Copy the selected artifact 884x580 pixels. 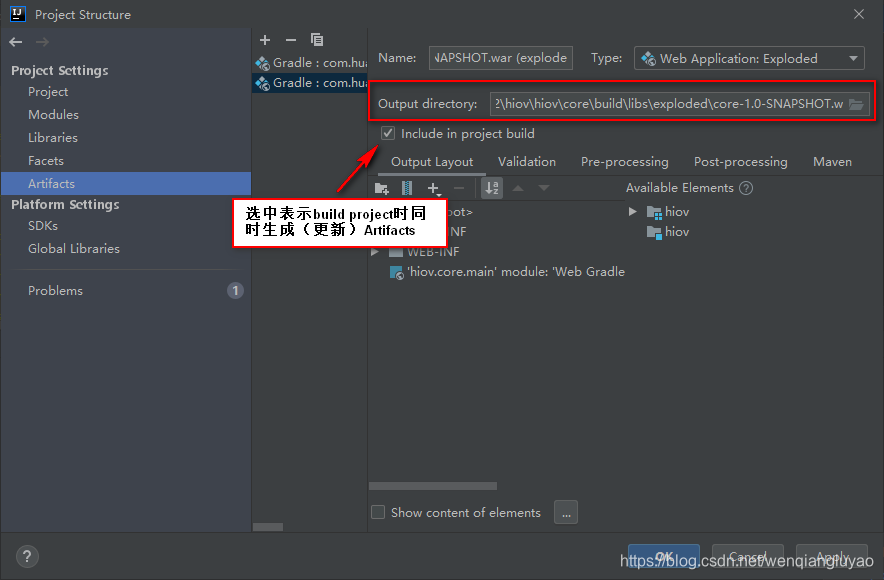pyautogui.click(x=317, y=39)
